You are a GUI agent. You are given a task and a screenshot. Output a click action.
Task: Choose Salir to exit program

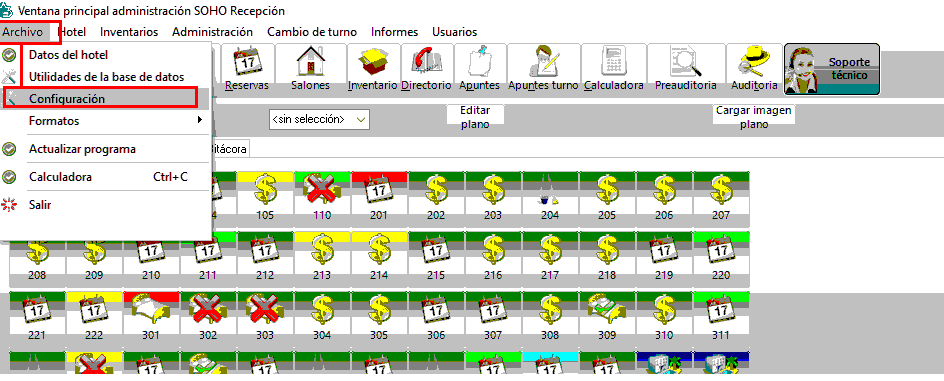coord(107,205)
